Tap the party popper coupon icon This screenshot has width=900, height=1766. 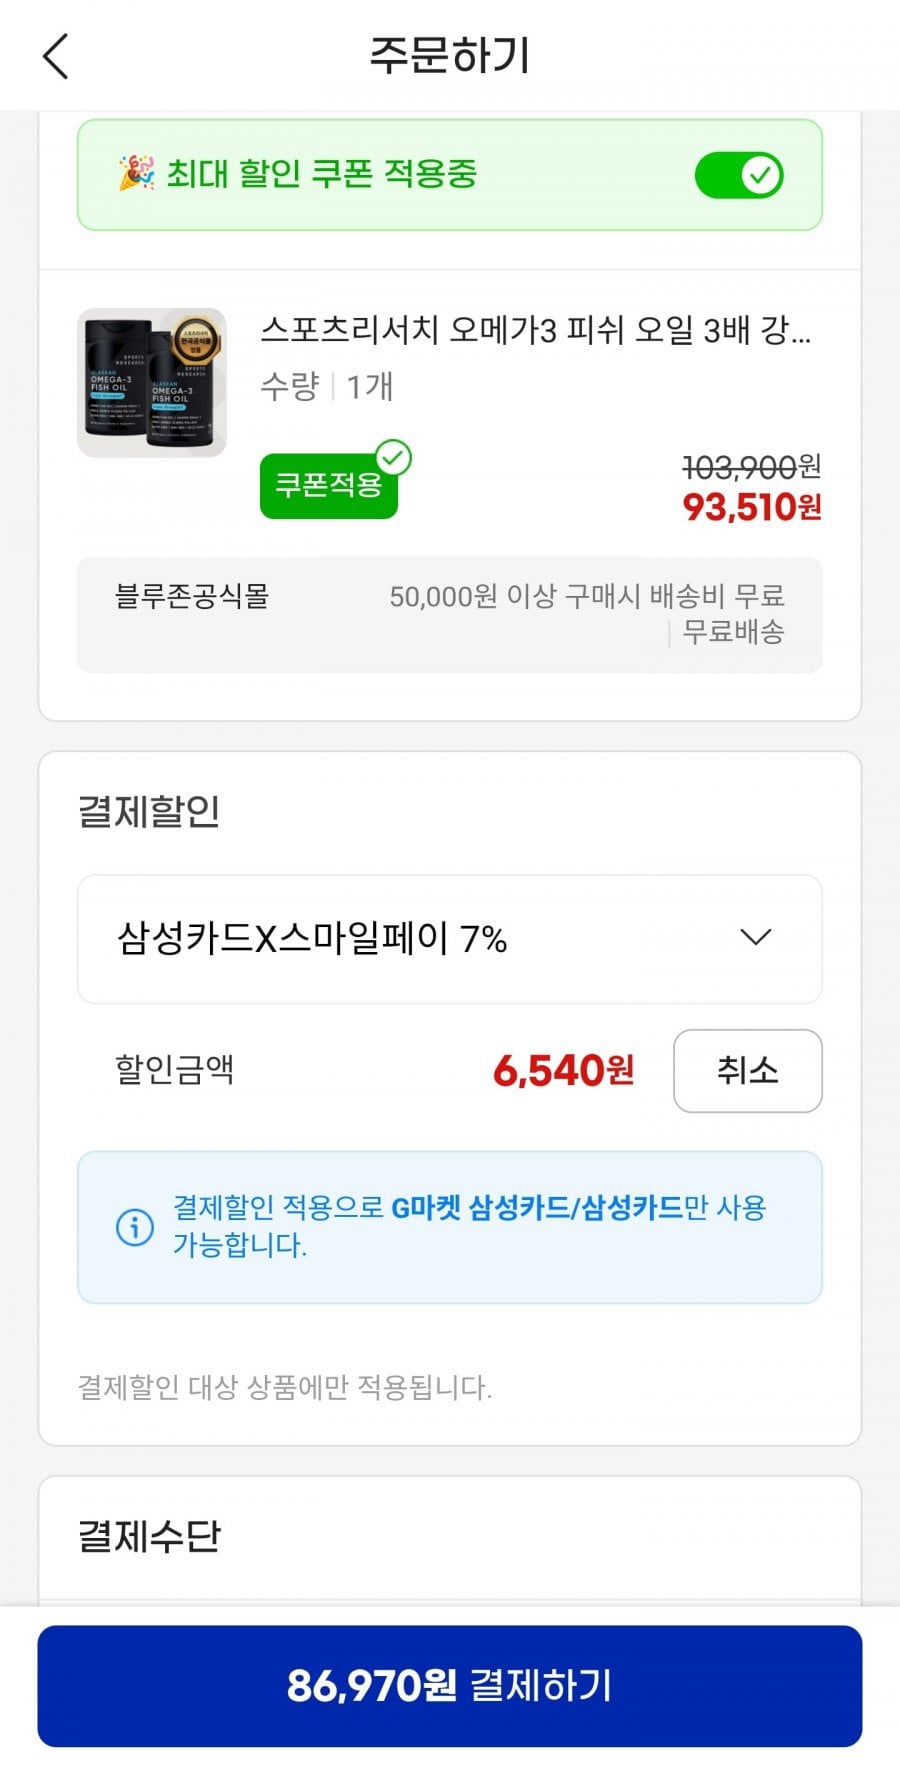[136, 173]
